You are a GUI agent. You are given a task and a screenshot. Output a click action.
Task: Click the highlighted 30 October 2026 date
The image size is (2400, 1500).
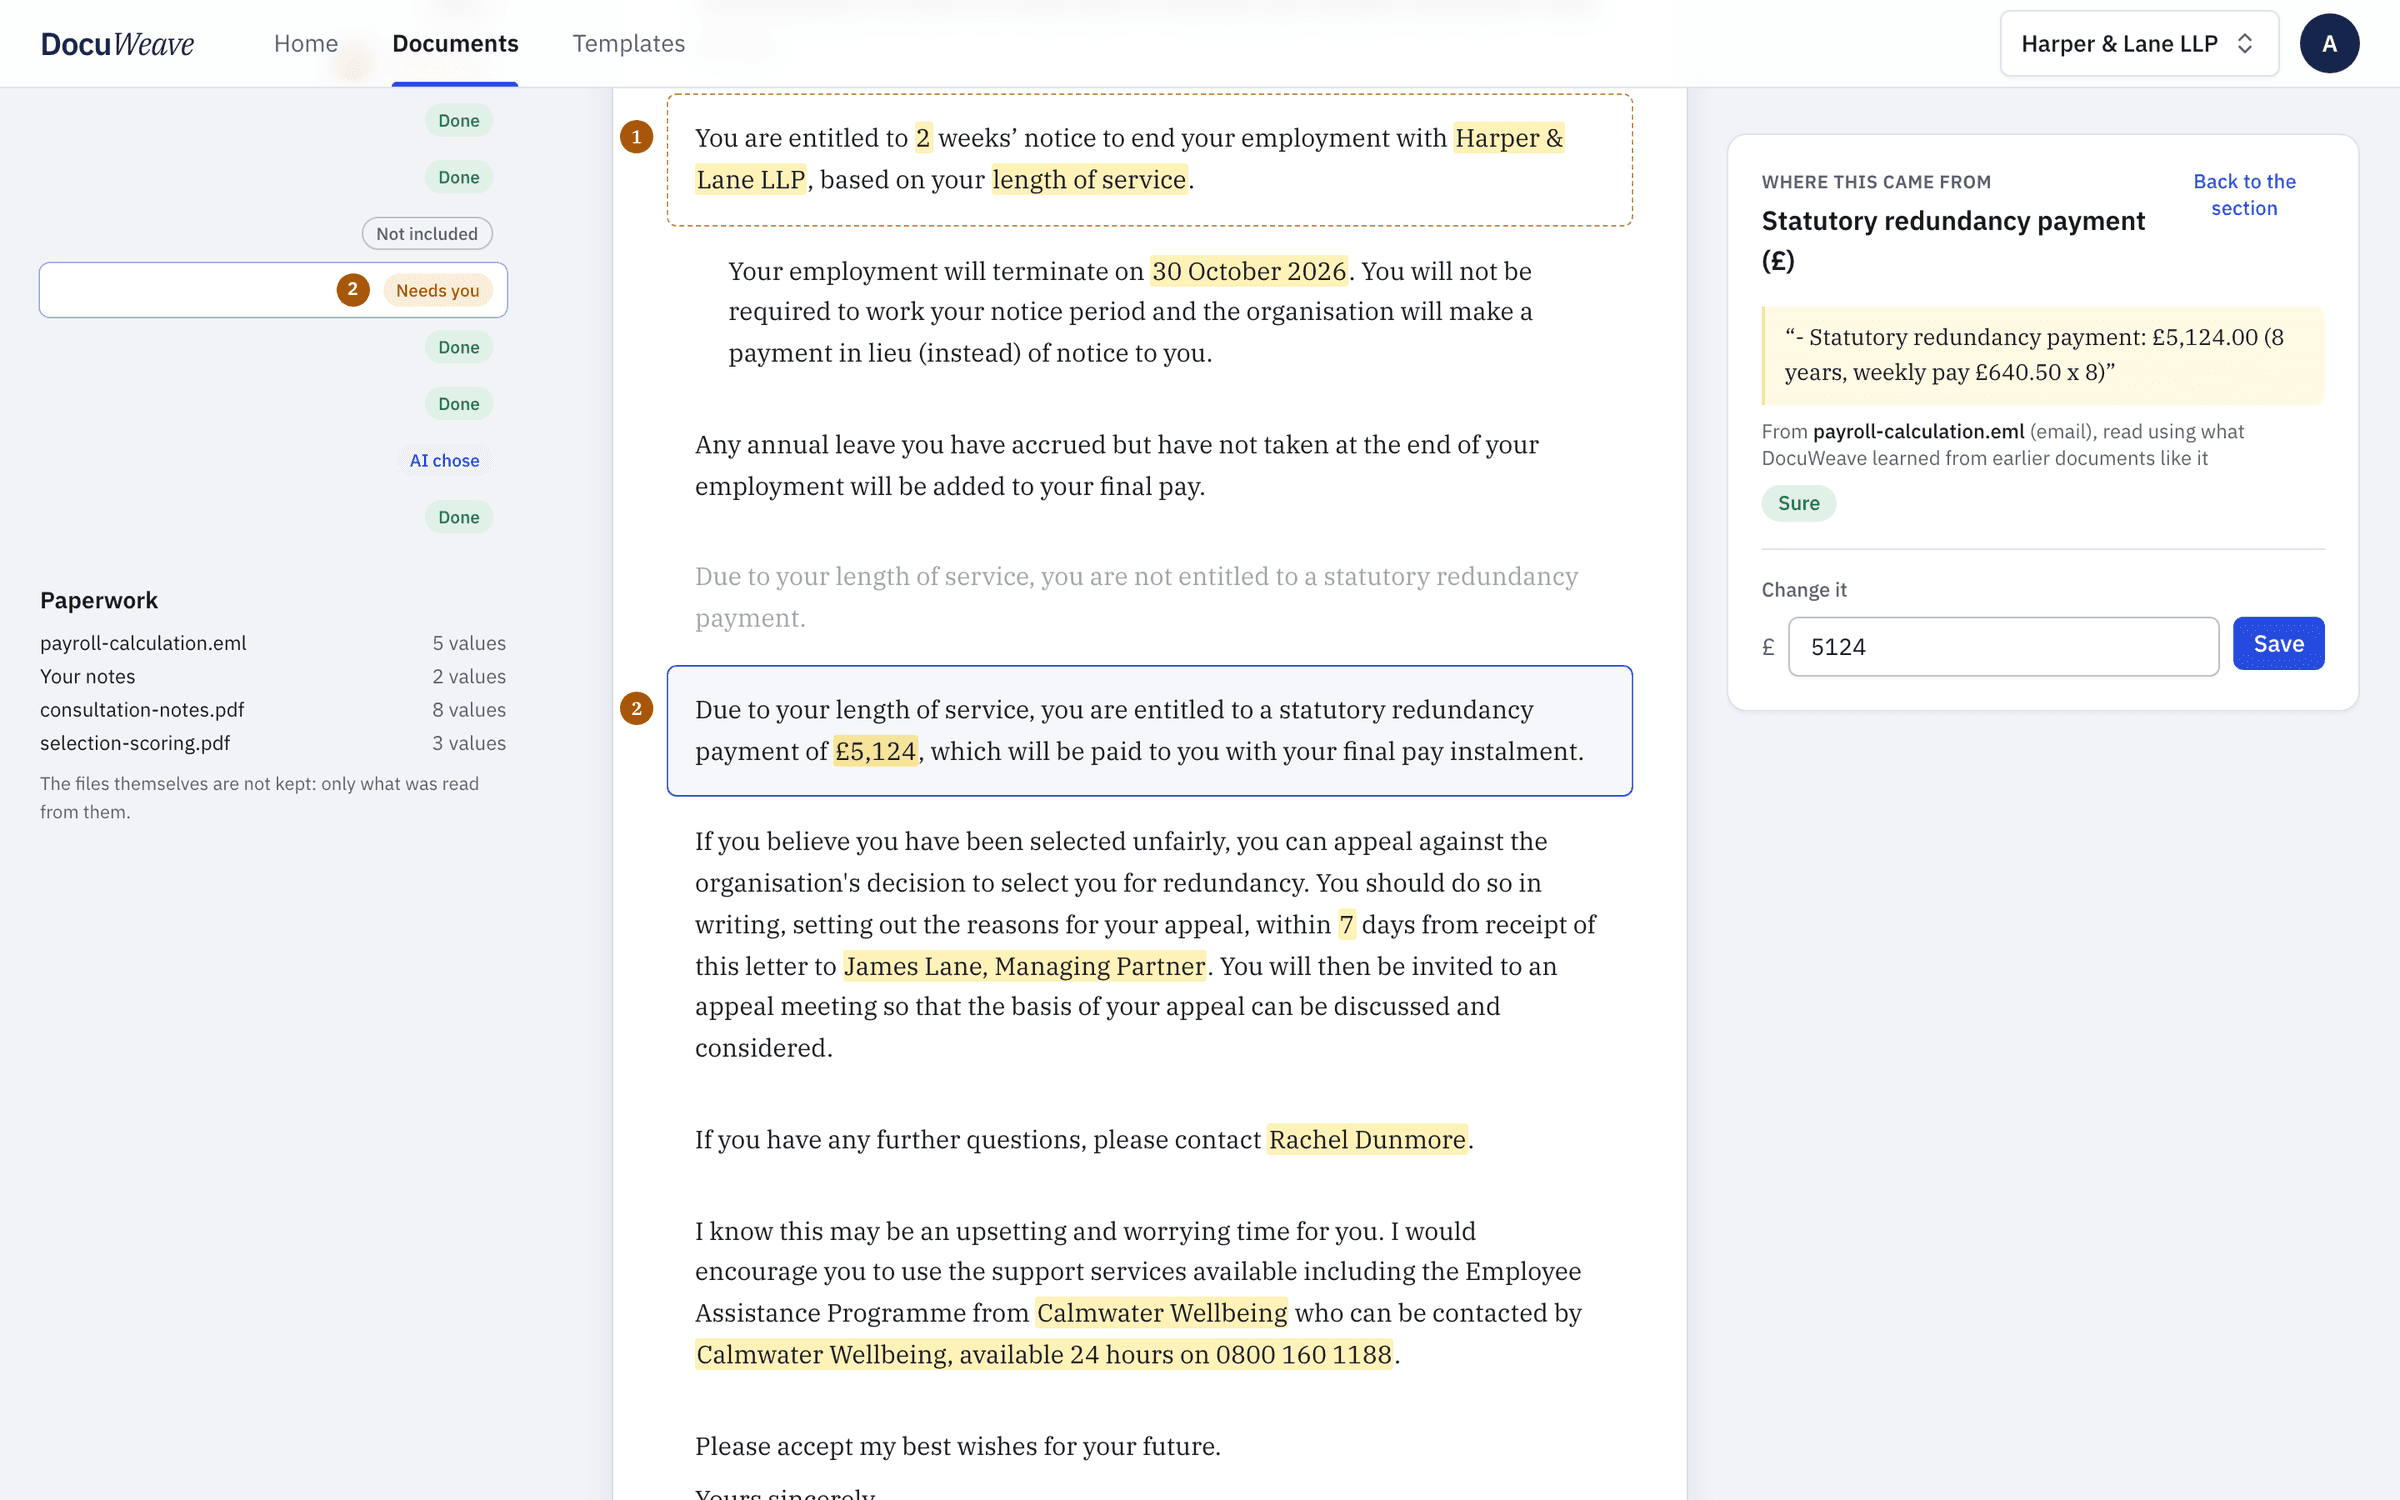(x=1249, y=271)
